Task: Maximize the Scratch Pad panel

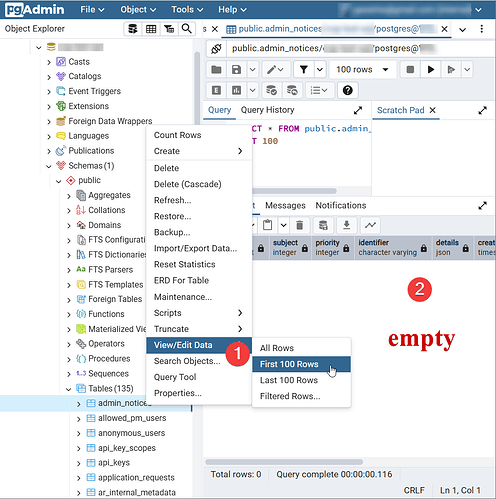Action: [482, 110]
